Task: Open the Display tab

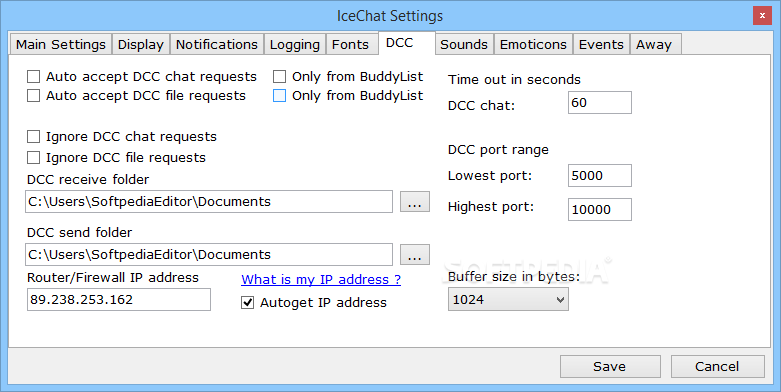Action: (141, 44)
